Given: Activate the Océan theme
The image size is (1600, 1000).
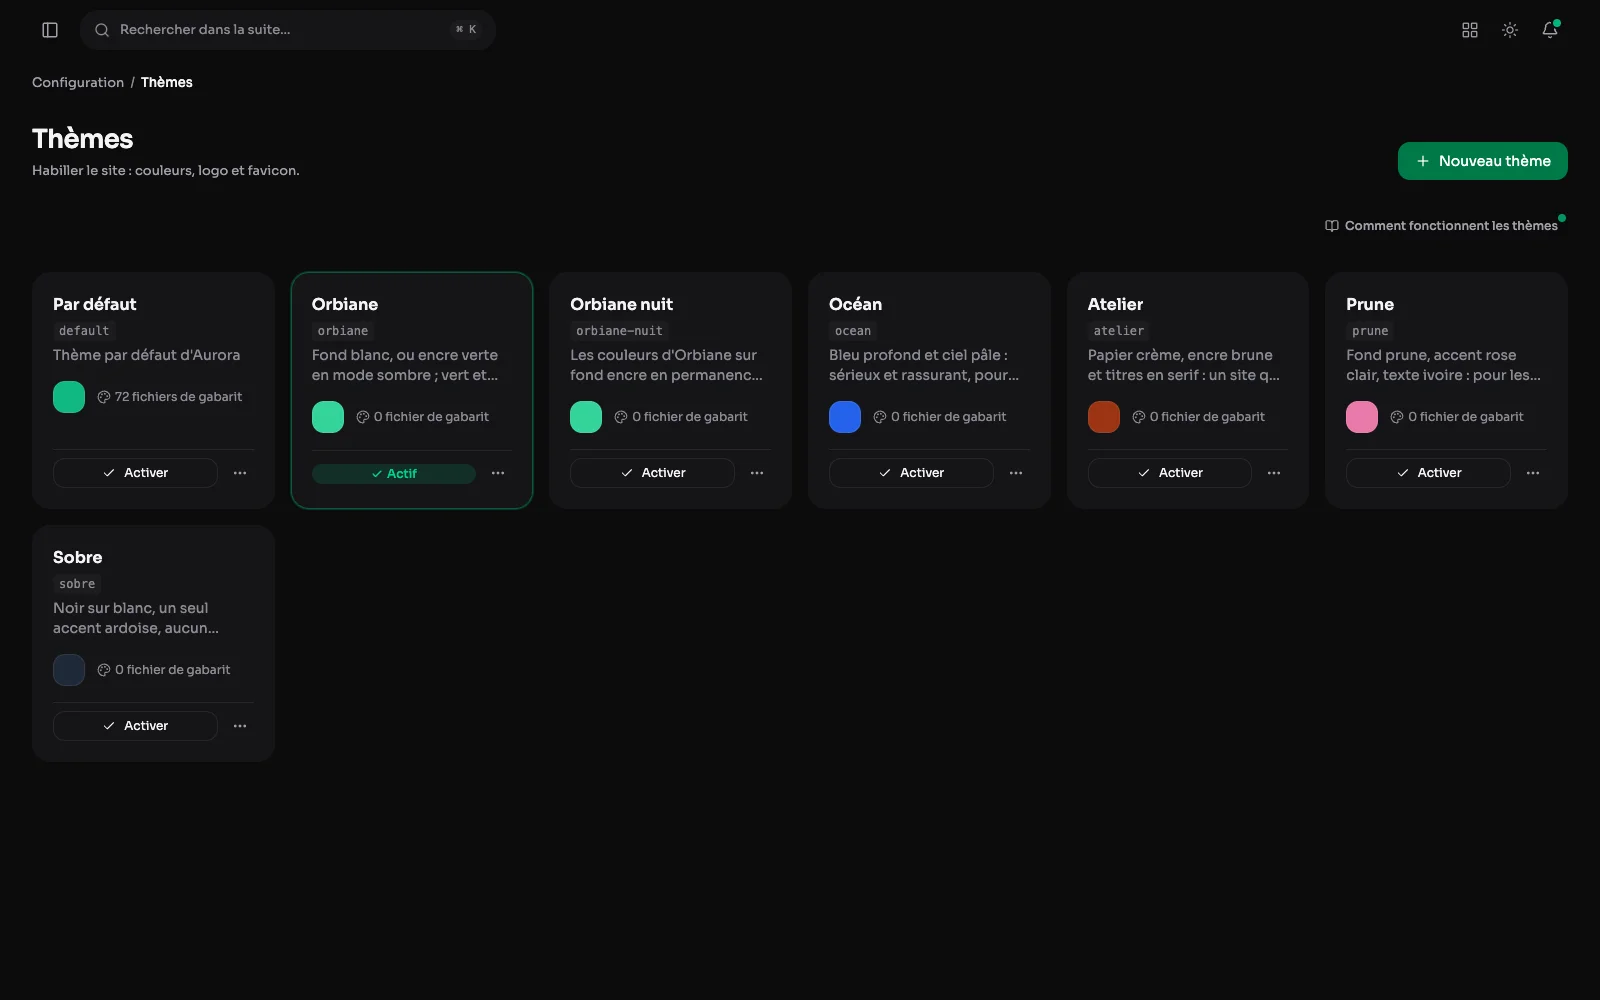Looking at the screenshot, I should [911, 473].
